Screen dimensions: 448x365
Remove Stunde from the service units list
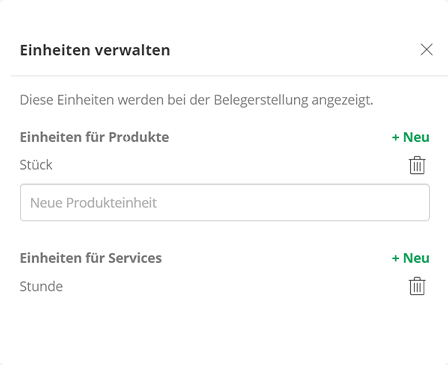tap(417, 286)
